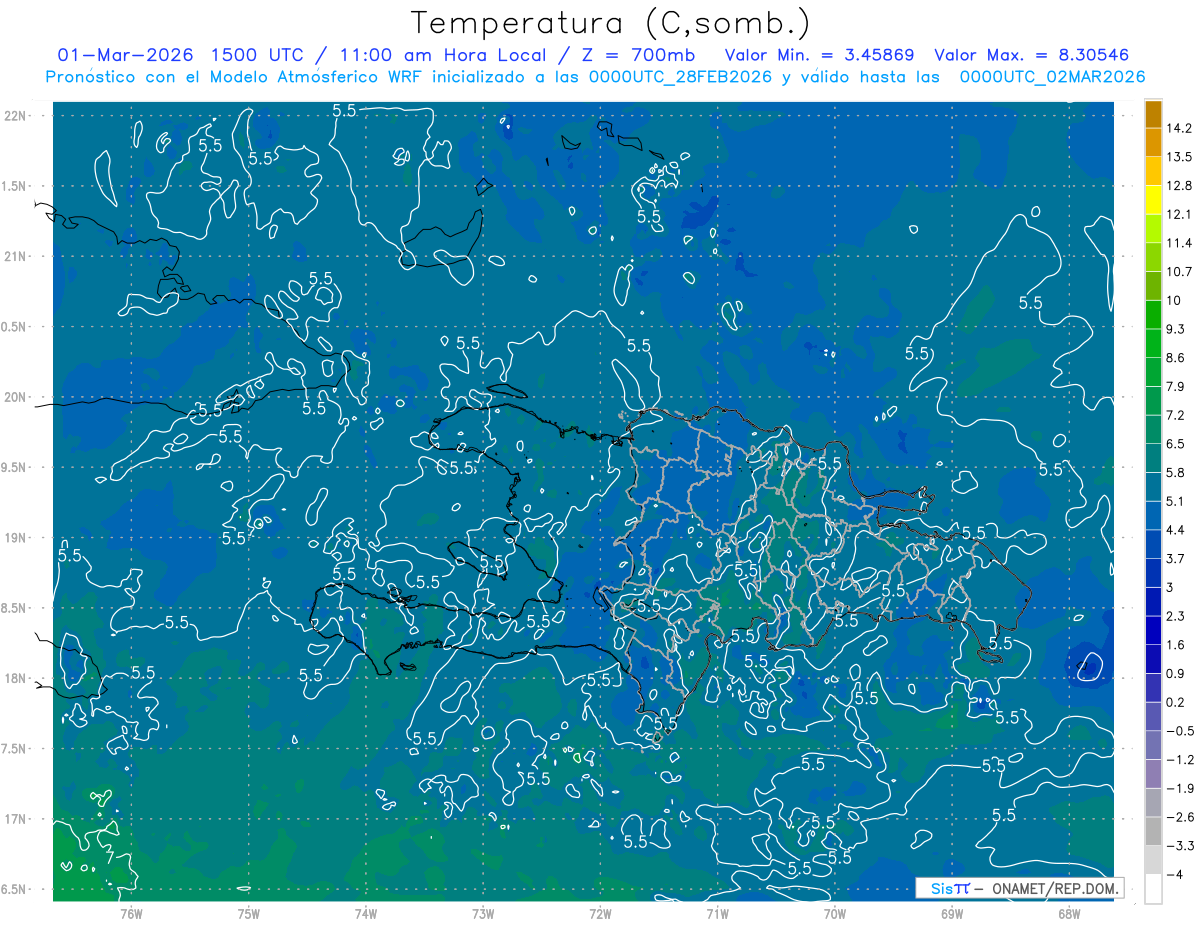1200x927 pixels.
Task: Click the SisTT ONAMET/REP.DOM. credit box
Action: tap(1019, 888)
